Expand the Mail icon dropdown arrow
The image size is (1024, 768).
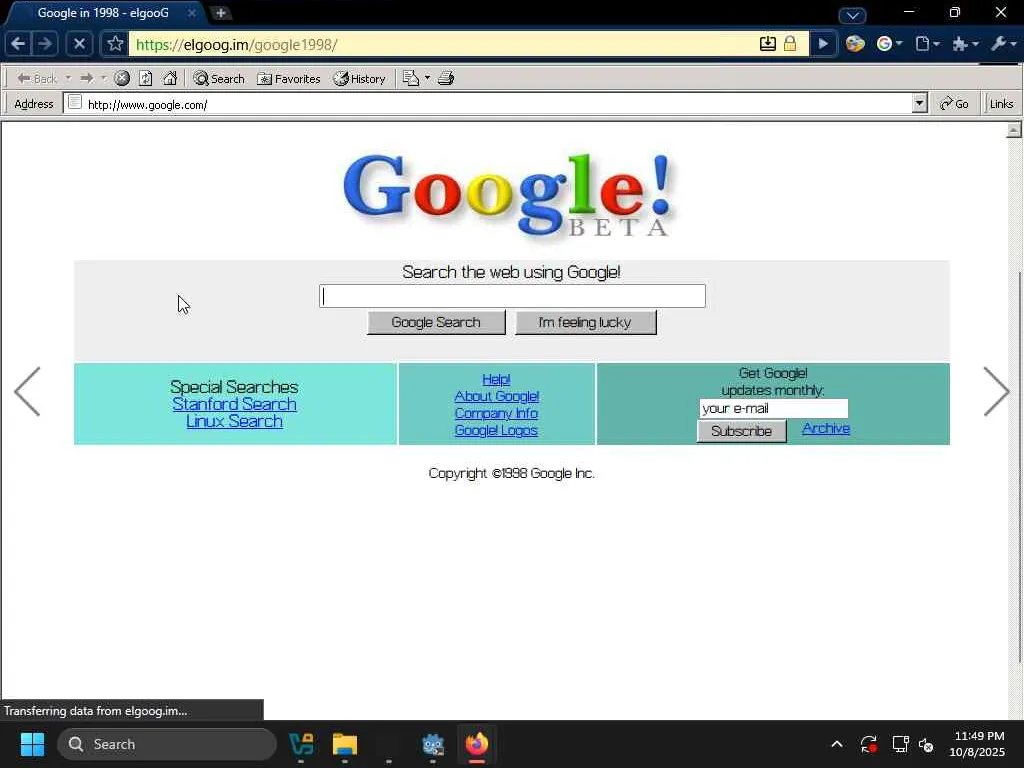[427, 78]
